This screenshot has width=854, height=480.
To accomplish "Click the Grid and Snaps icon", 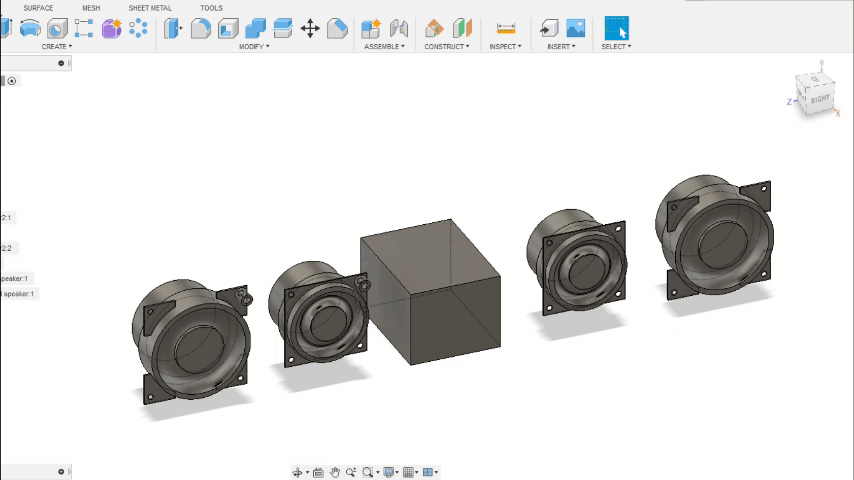I will (408, 472).
